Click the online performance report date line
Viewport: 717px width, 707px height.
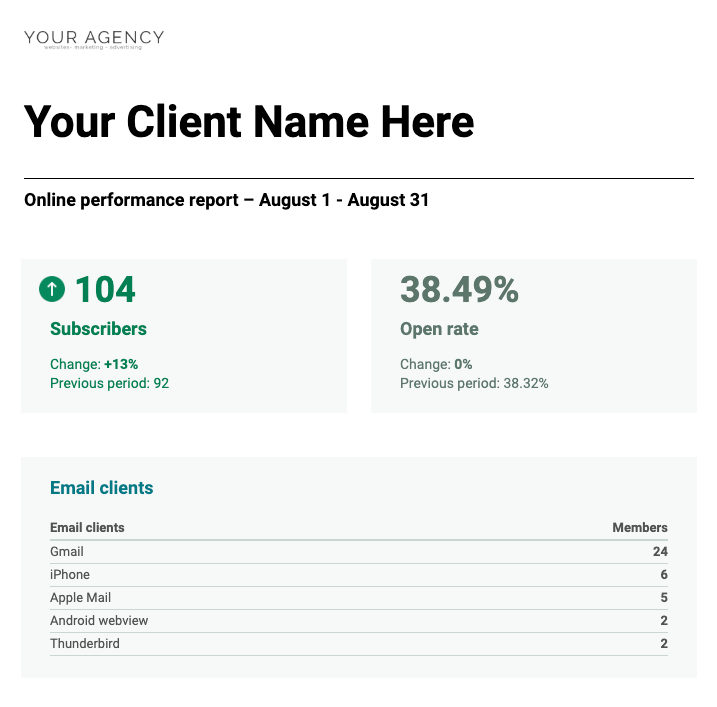click(226, 200)
